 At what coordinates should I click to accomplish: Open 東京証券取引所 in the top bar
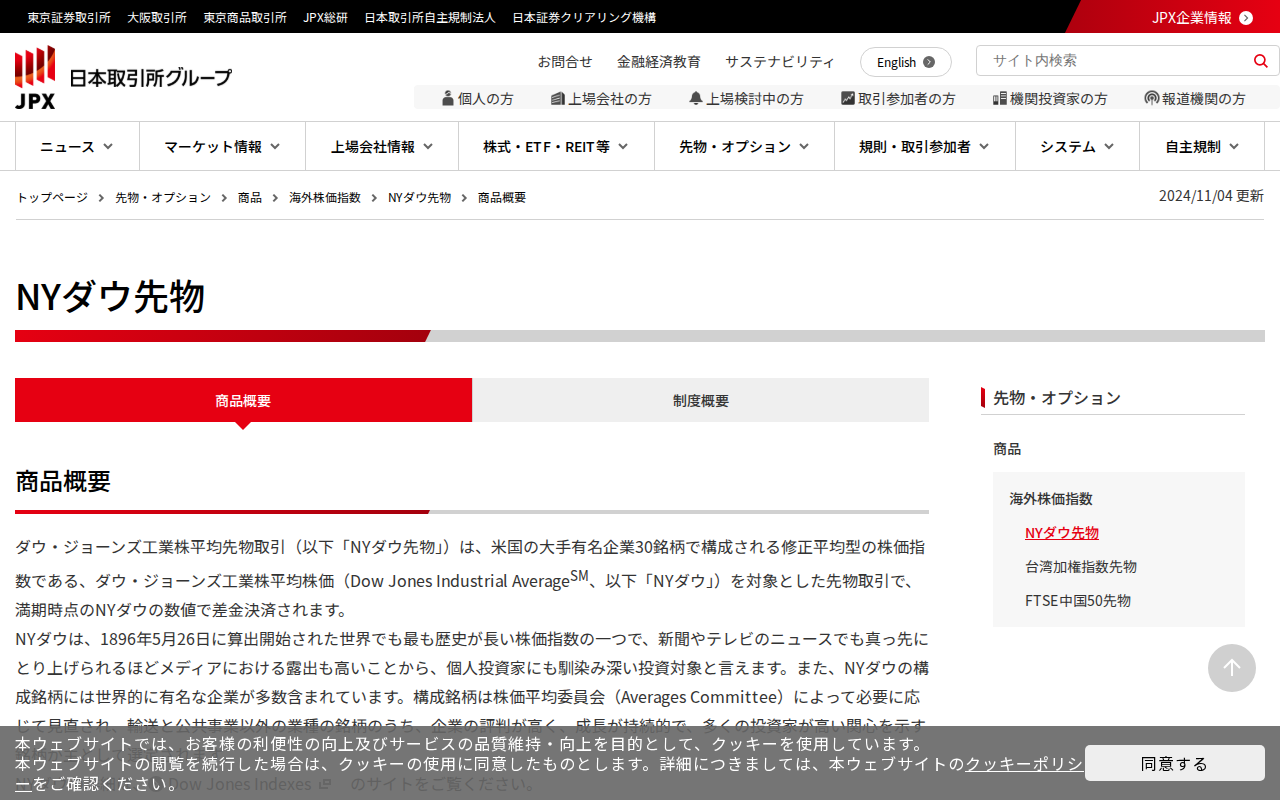point(69,17)
